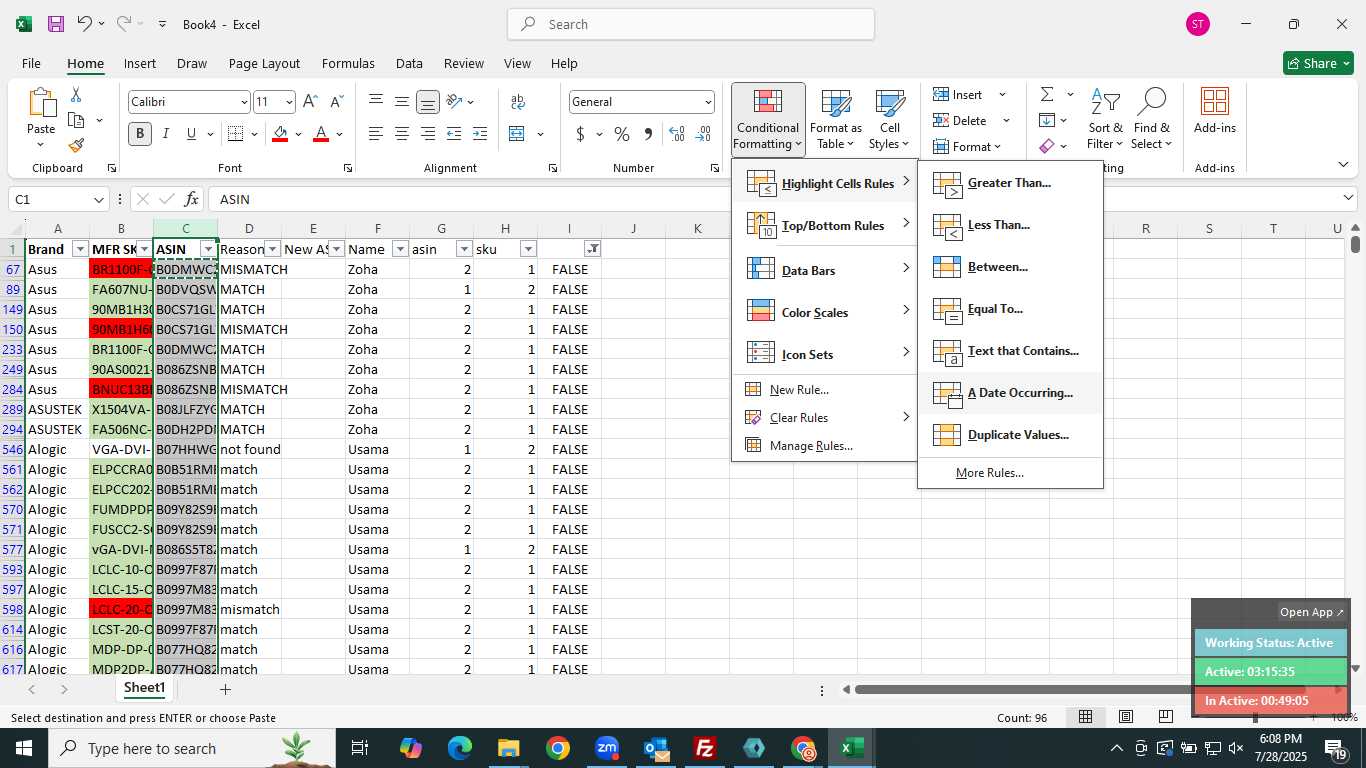Apply percent style format
The height and width of the screenshot is (768, 1366).
coord(622,134)
